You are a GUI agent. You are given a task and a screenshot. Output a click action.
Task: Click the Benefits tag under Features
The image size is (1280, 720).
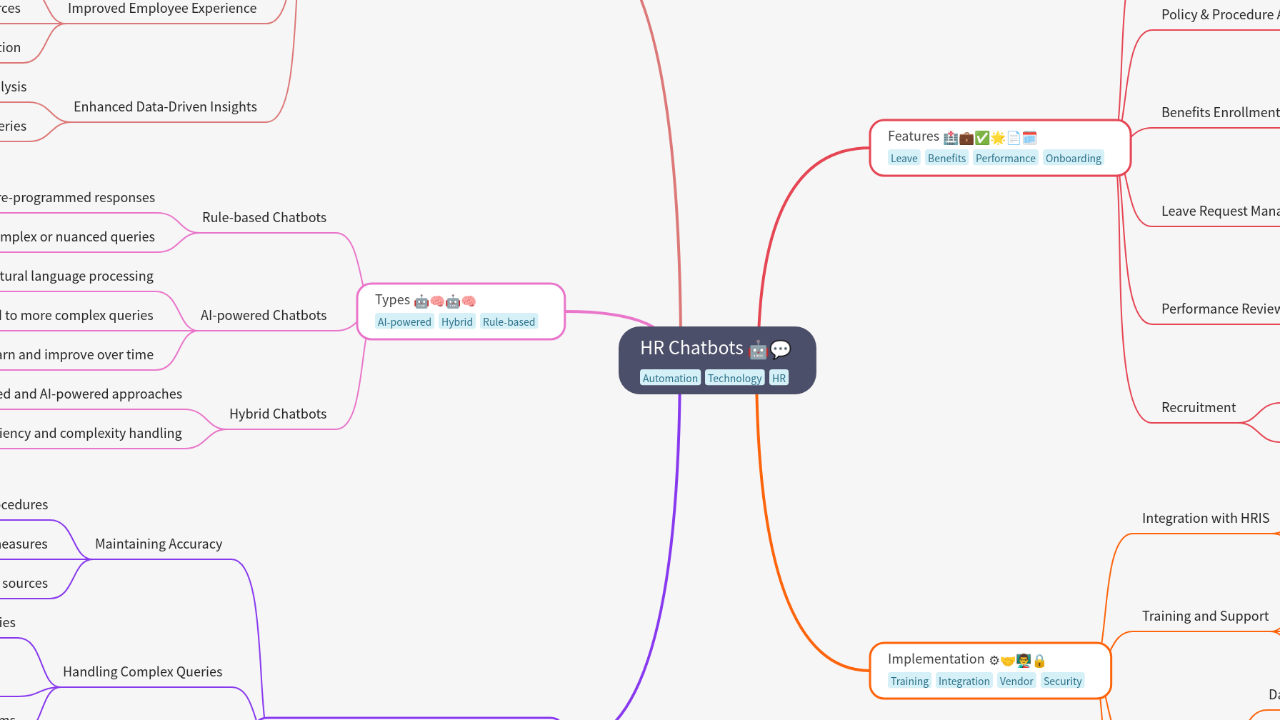click(946, 158)
